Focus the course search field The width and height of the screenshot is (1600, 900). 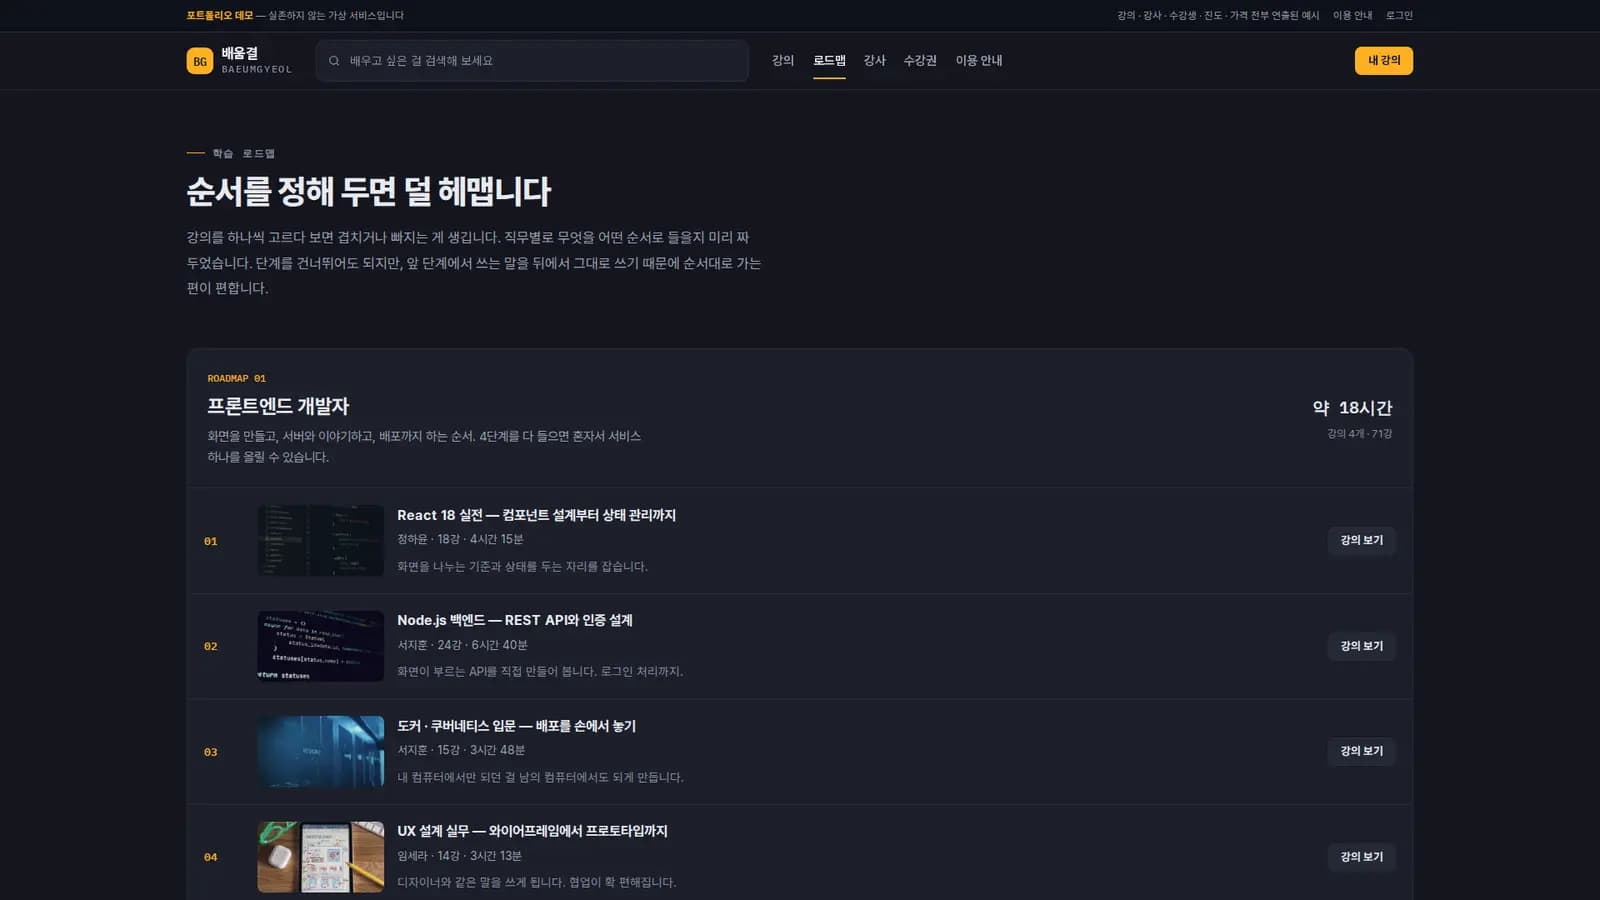click(532, 61)
